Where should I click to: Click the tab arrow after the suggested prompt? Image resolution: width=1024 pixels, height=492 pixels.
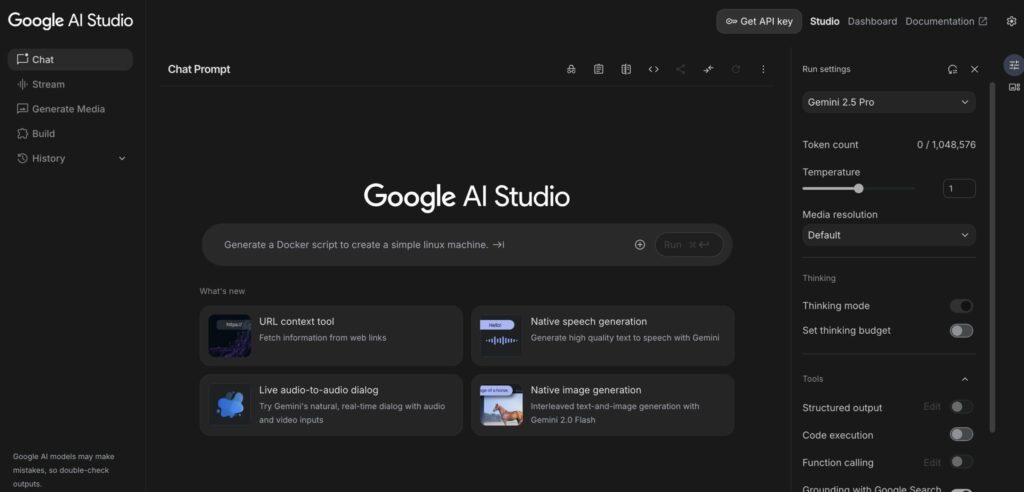click(498, 245)
